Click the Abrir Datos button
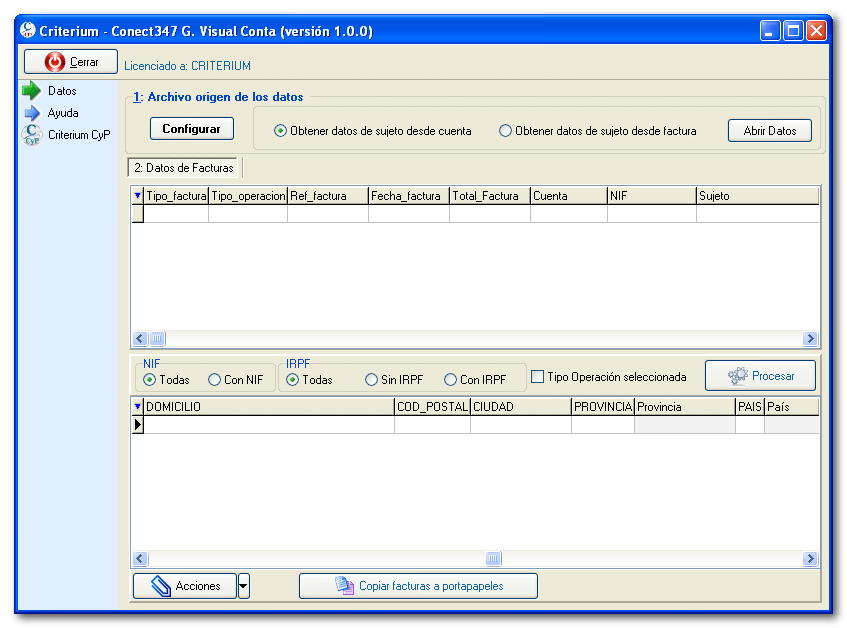Viewport: 847px width, 628px height. point(770,131)
